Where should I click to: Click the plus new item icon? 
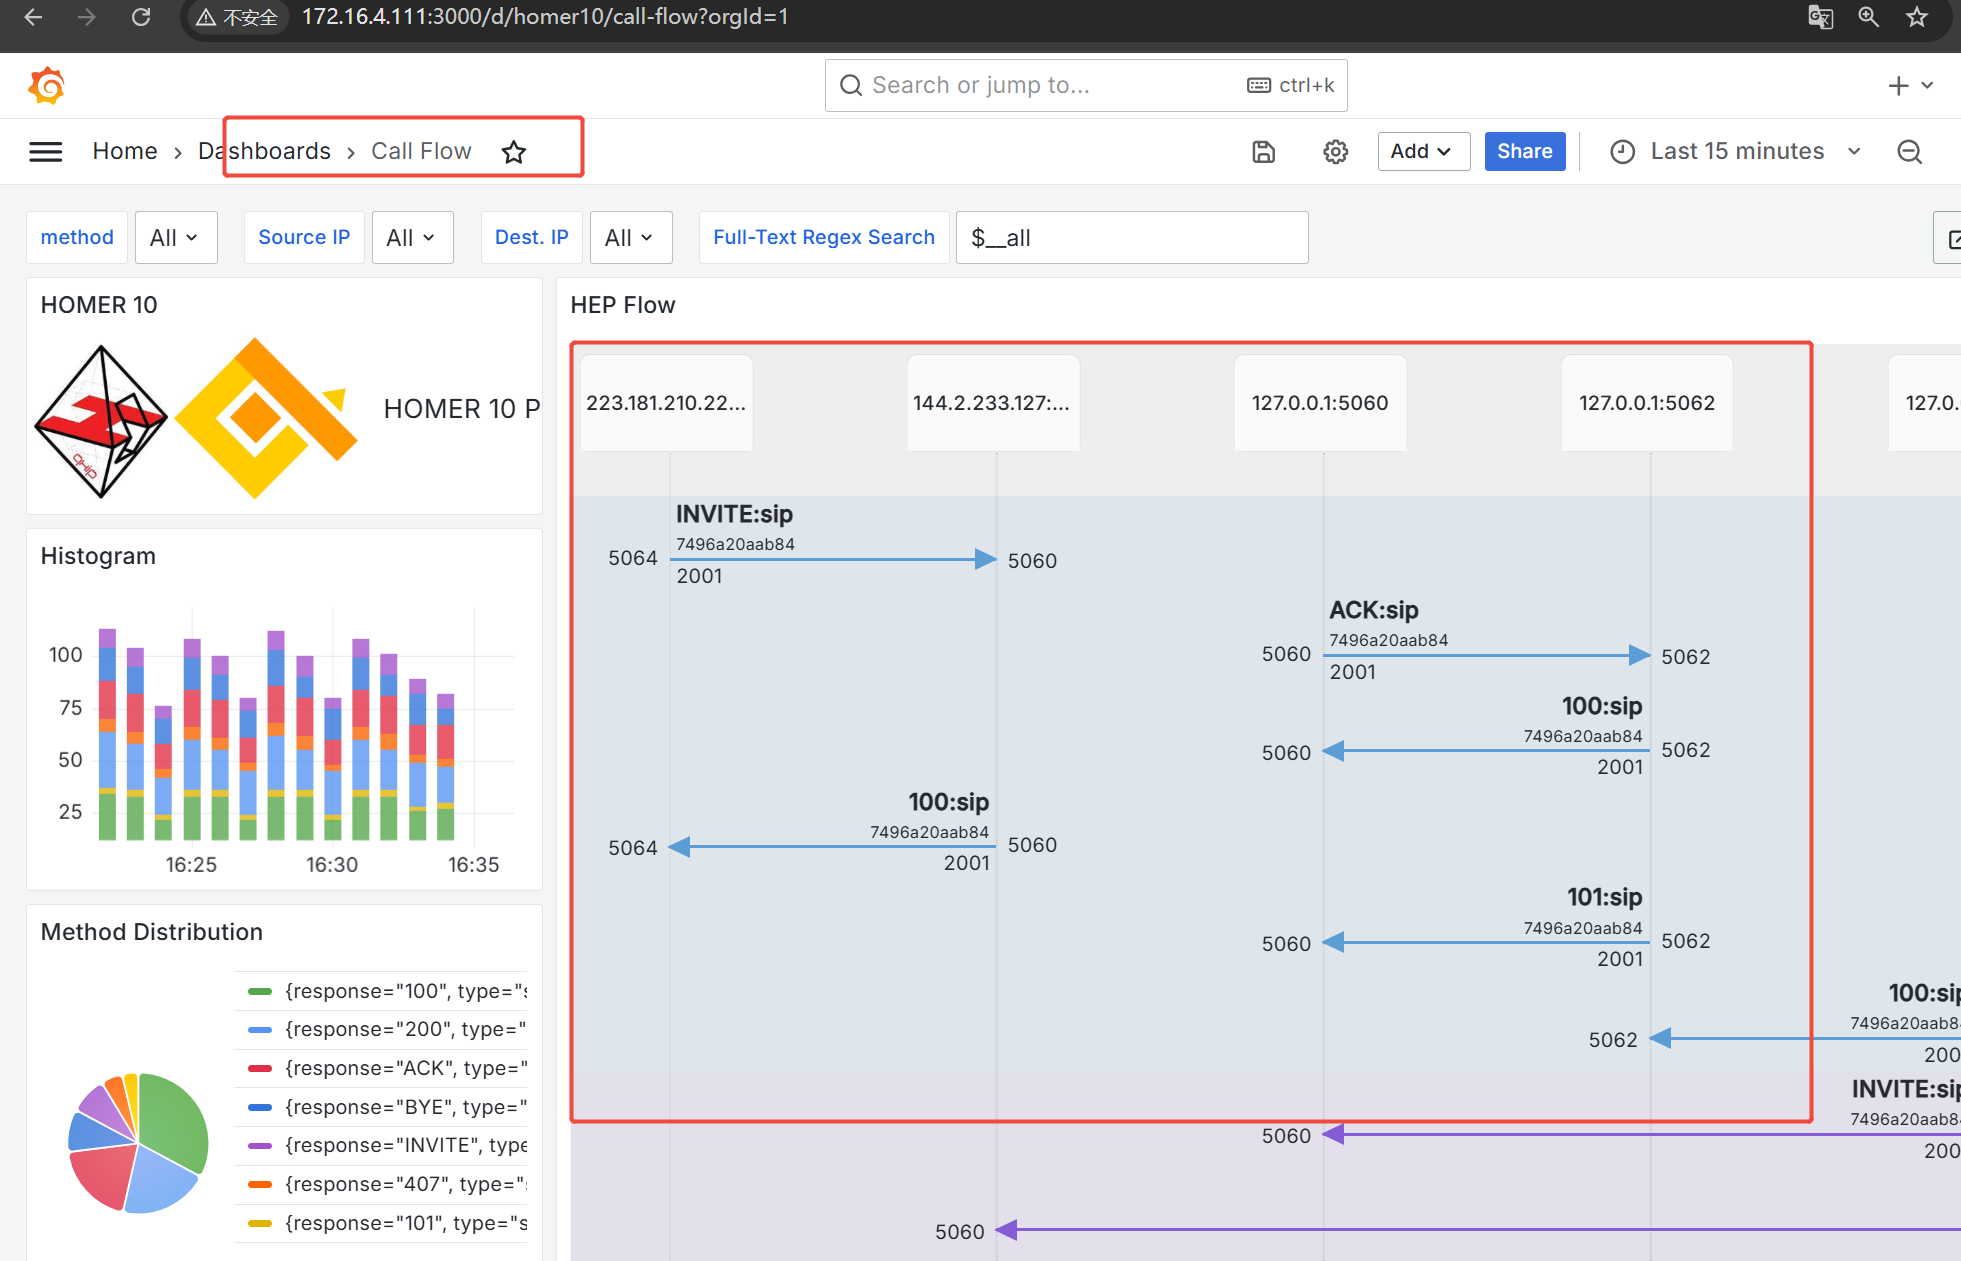click(x=1898, y=86)
